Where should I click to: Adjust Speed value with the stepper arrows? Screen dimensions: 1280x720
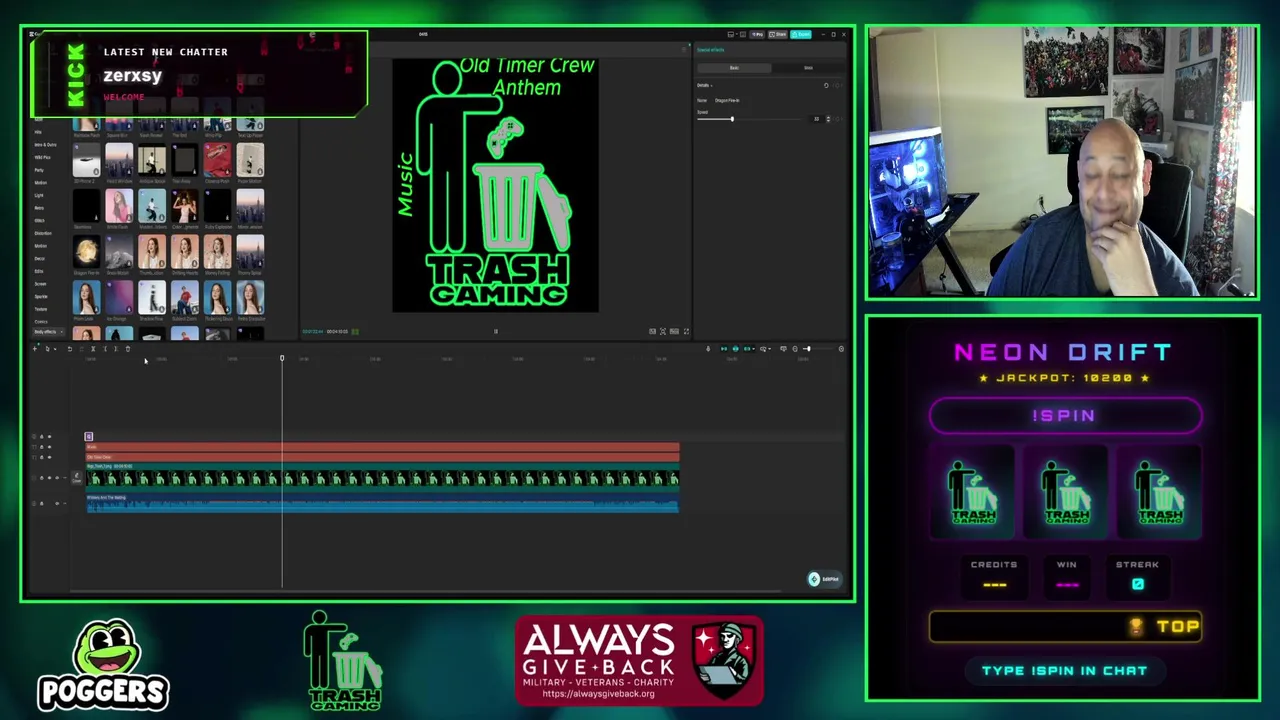click(828, 119)
